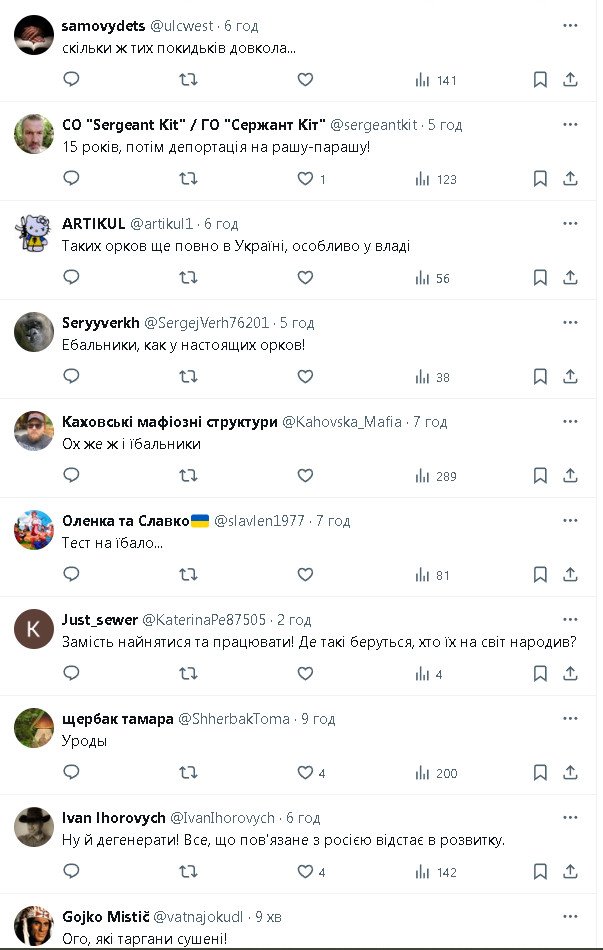The image size is (603, 950).
Task: Reply to Just_sewer's comment
Action: point(71,674)
